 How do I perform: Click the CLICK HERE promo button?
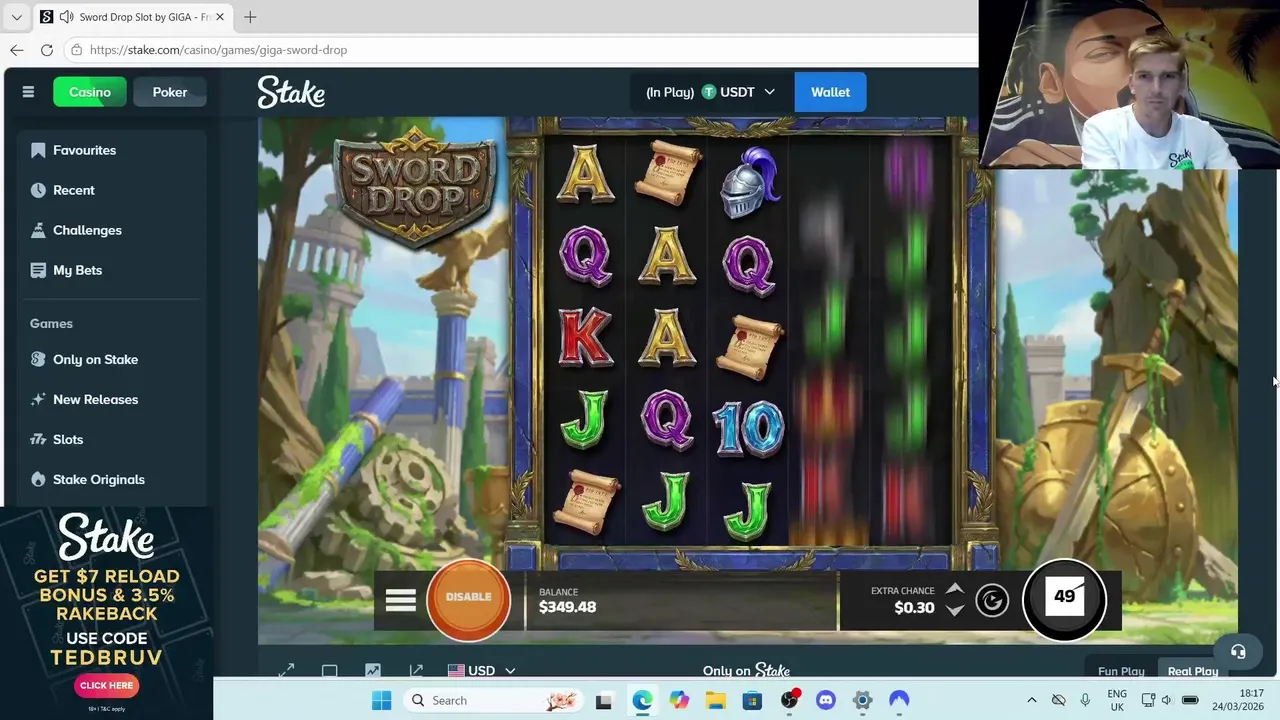click(106, 685)
